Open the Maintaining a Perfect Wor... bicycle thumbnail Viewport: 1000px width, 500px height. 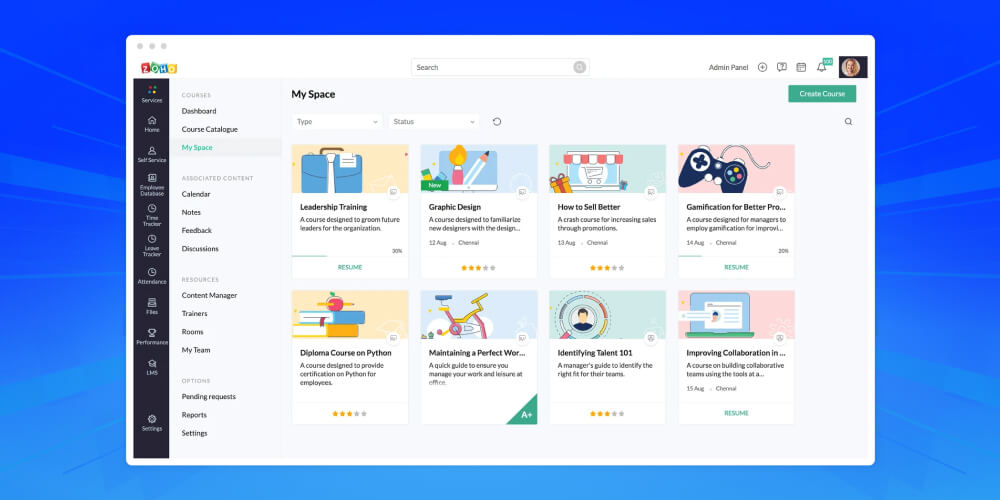tap(479, 315)
